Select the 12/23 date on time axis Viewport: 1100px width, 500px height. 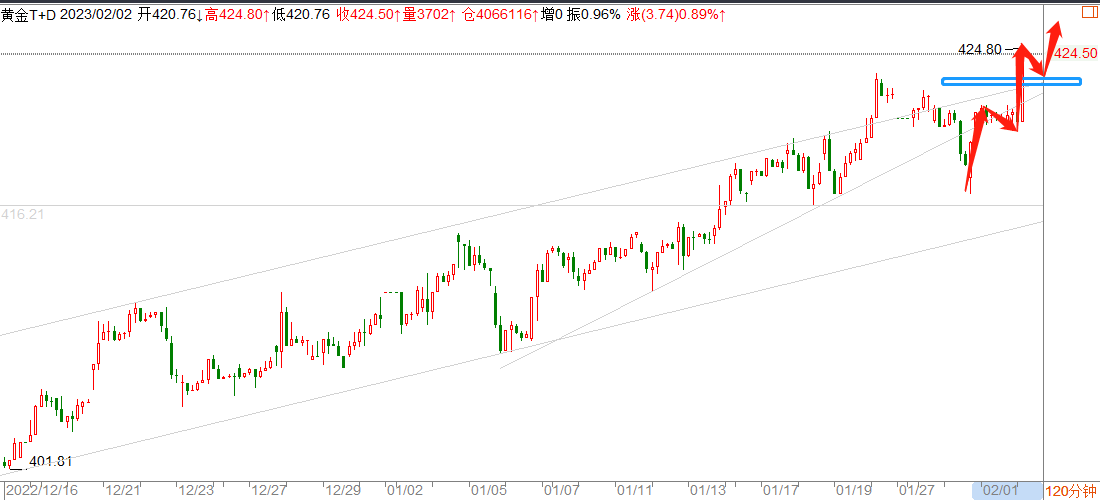(x=196, y=491)
